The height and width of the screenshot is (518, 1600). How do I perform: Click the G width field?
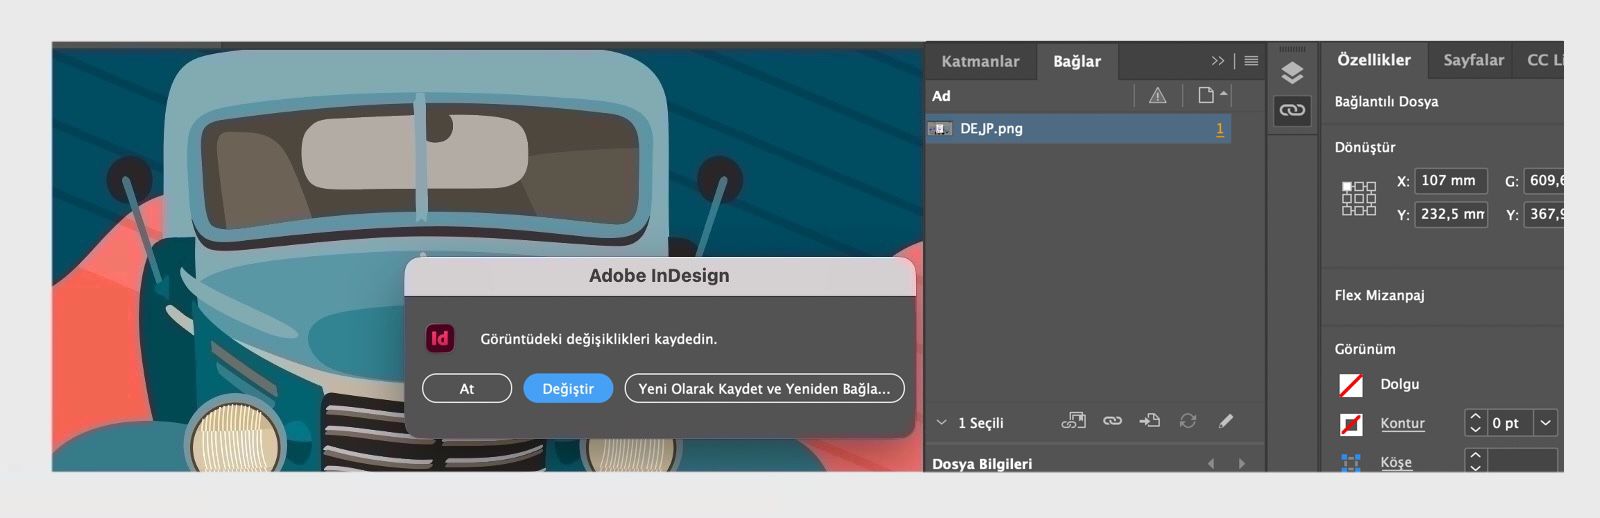click(1543, 181)
